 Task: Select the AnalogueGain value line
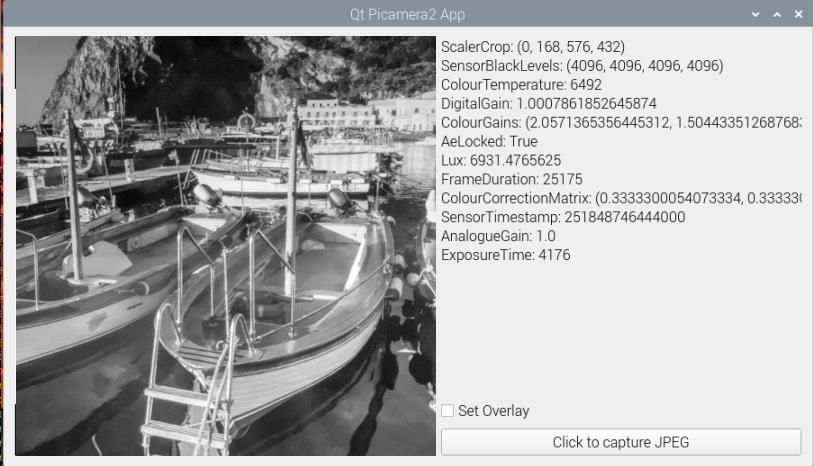tap(498, 236)
